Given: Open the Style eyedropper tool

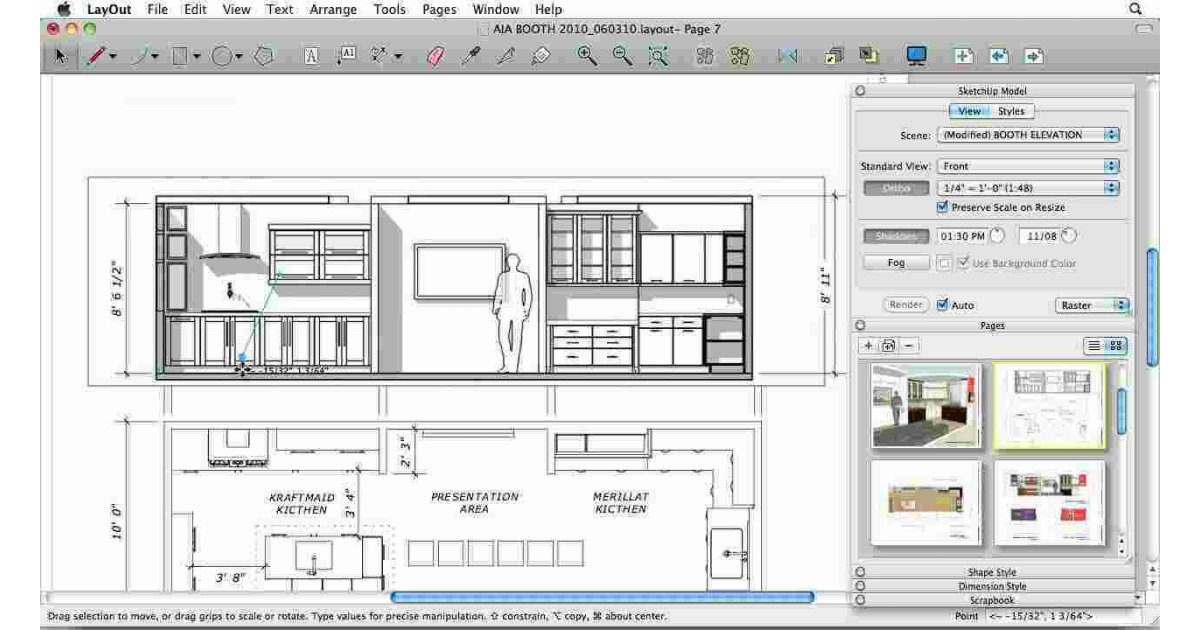Looking at the screenshot, I should point(472,57).
